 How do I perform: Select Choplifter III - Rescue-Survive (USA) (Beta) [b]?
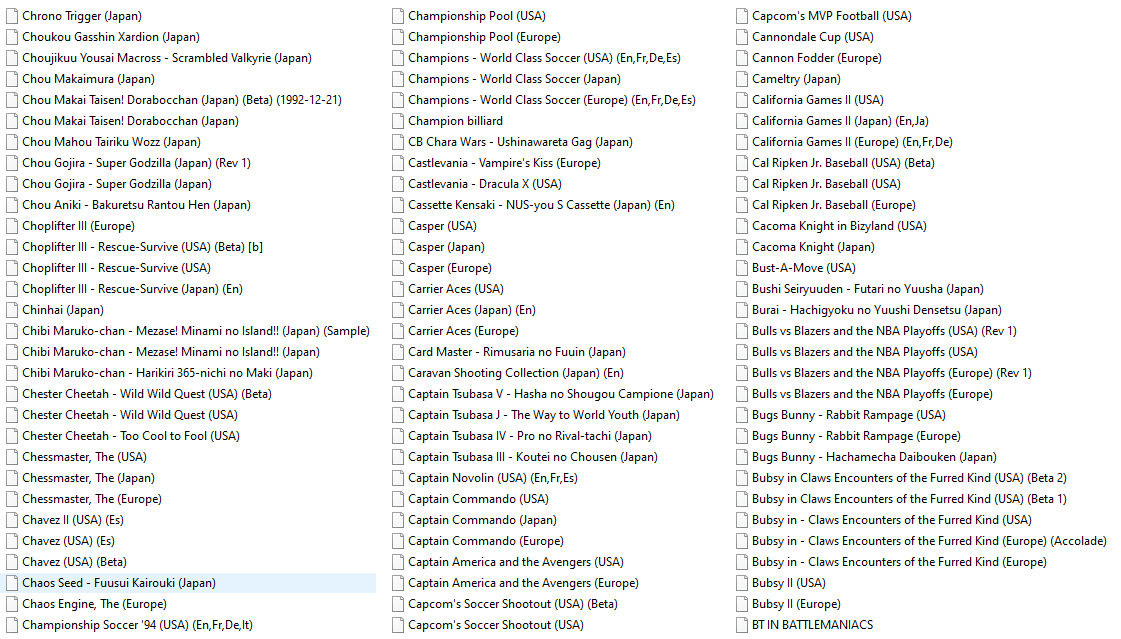[142, 247]
